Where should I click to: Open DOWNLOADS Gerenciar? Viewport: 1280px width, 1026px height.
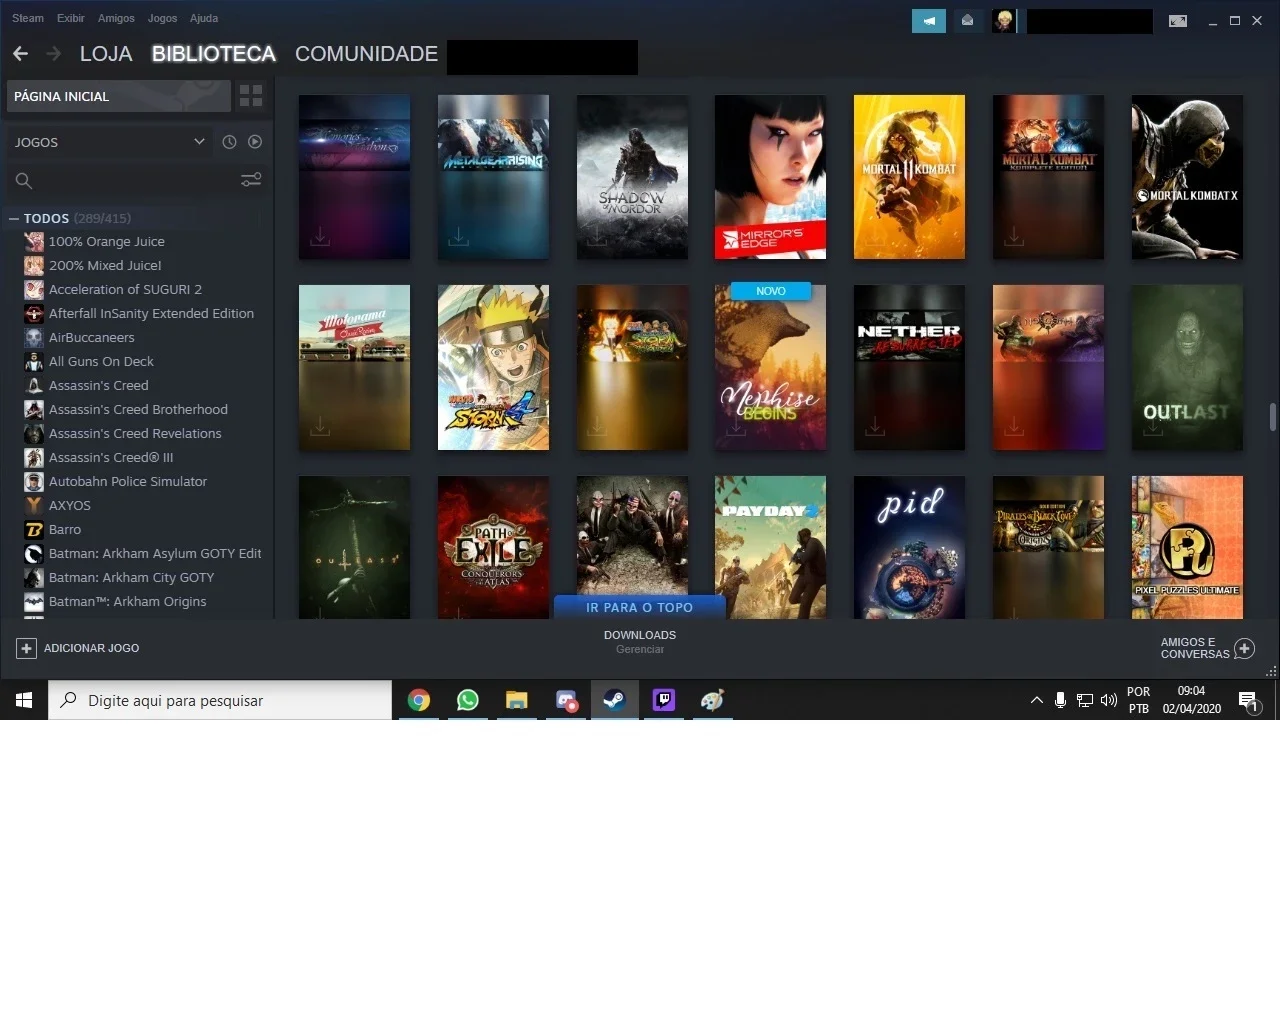tap(640, 642)
